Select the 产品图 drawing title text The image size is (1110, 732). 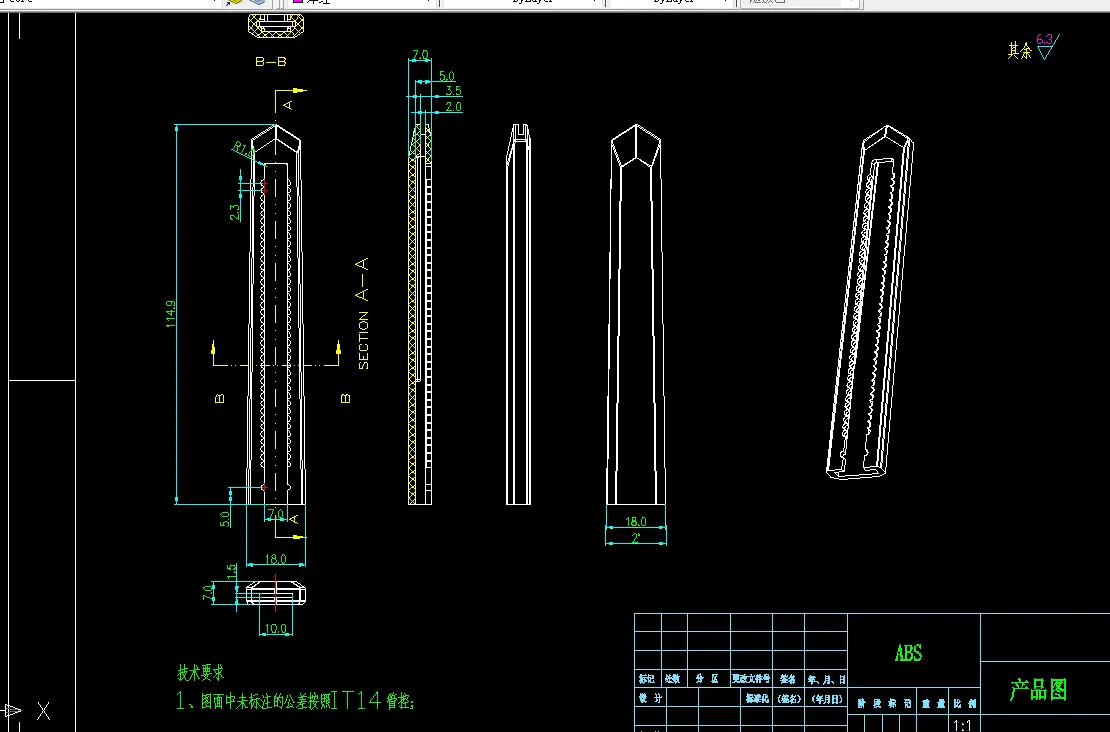(x=1039, y=689)
